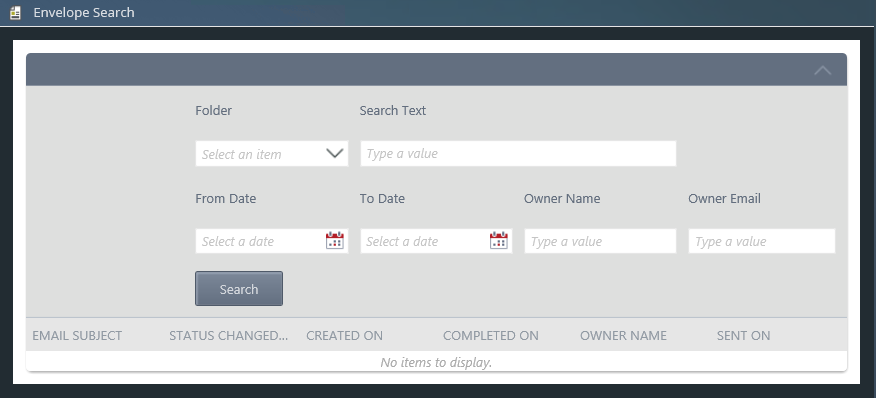
Task: Click the 'Select an item' Folder combo box
Action: pos(272,154)
